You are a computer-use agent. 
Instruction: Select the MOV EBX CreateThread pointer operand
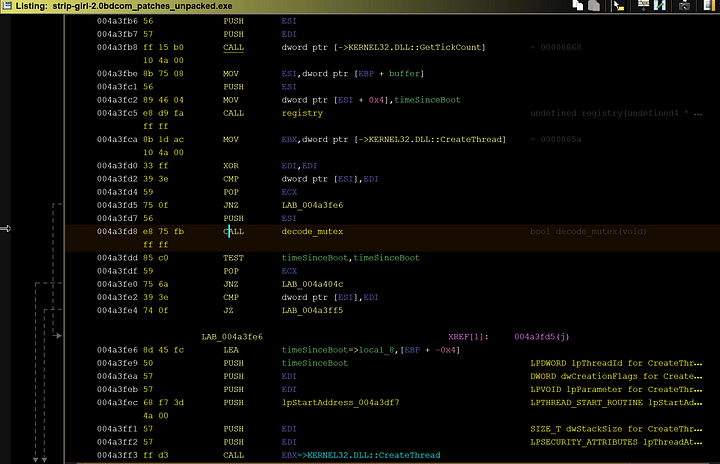[x=394, y=139]
